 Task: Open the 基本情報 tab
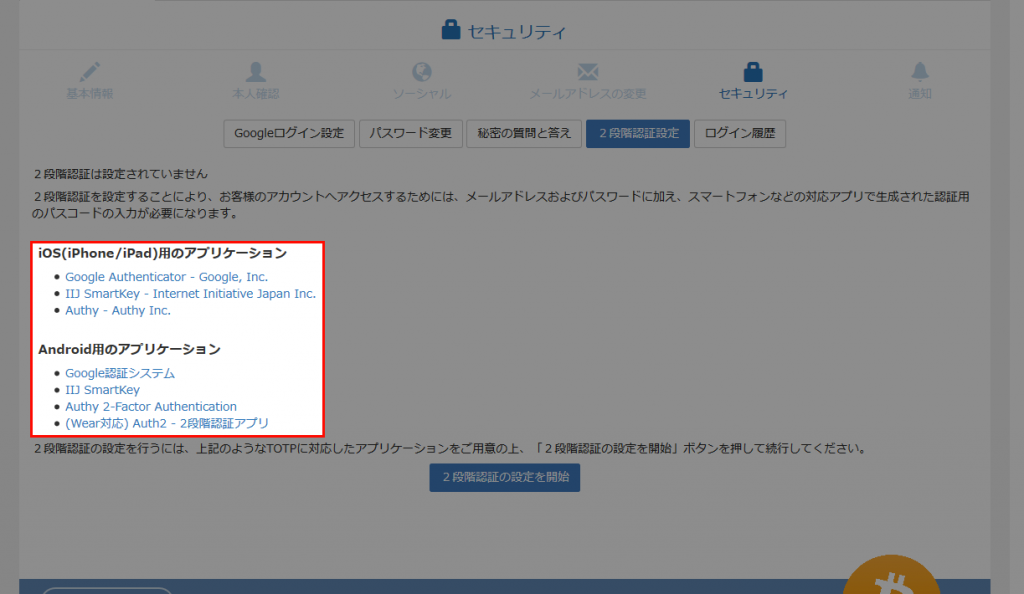coord(90,93)
